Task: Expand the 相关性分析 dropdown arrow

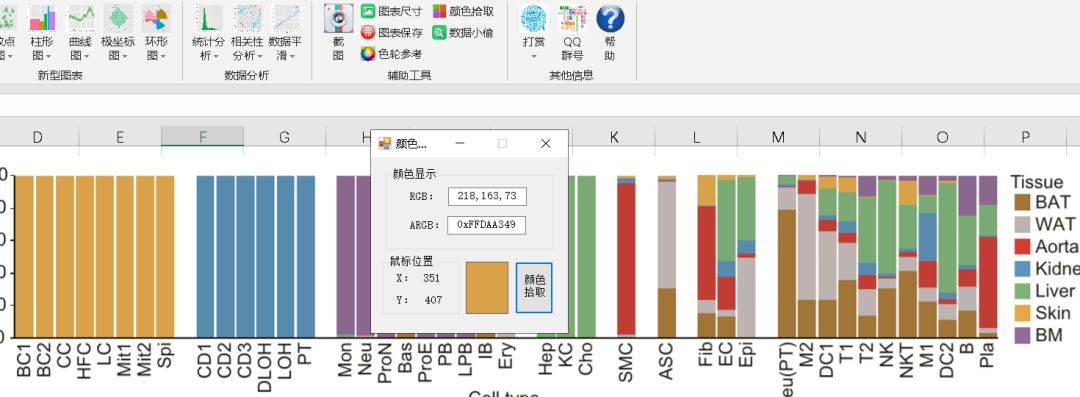Action: (x=260, y=56)
